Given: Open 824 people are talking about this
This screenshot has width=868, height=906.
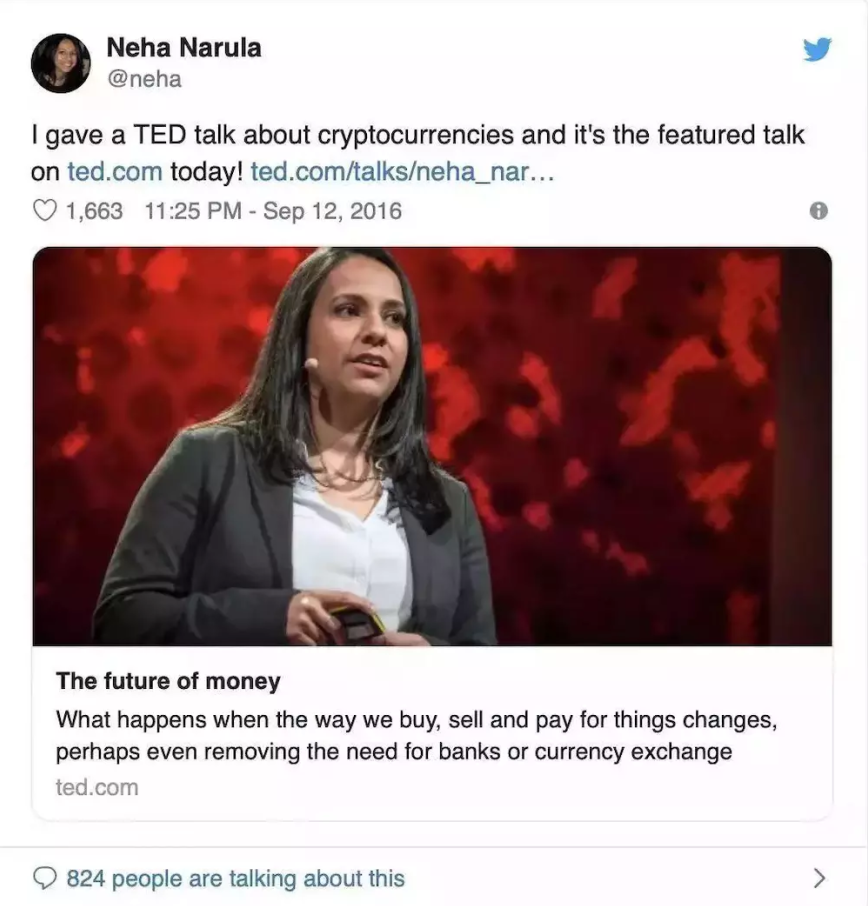Looking at the screenshot, I should click(236, 878).
